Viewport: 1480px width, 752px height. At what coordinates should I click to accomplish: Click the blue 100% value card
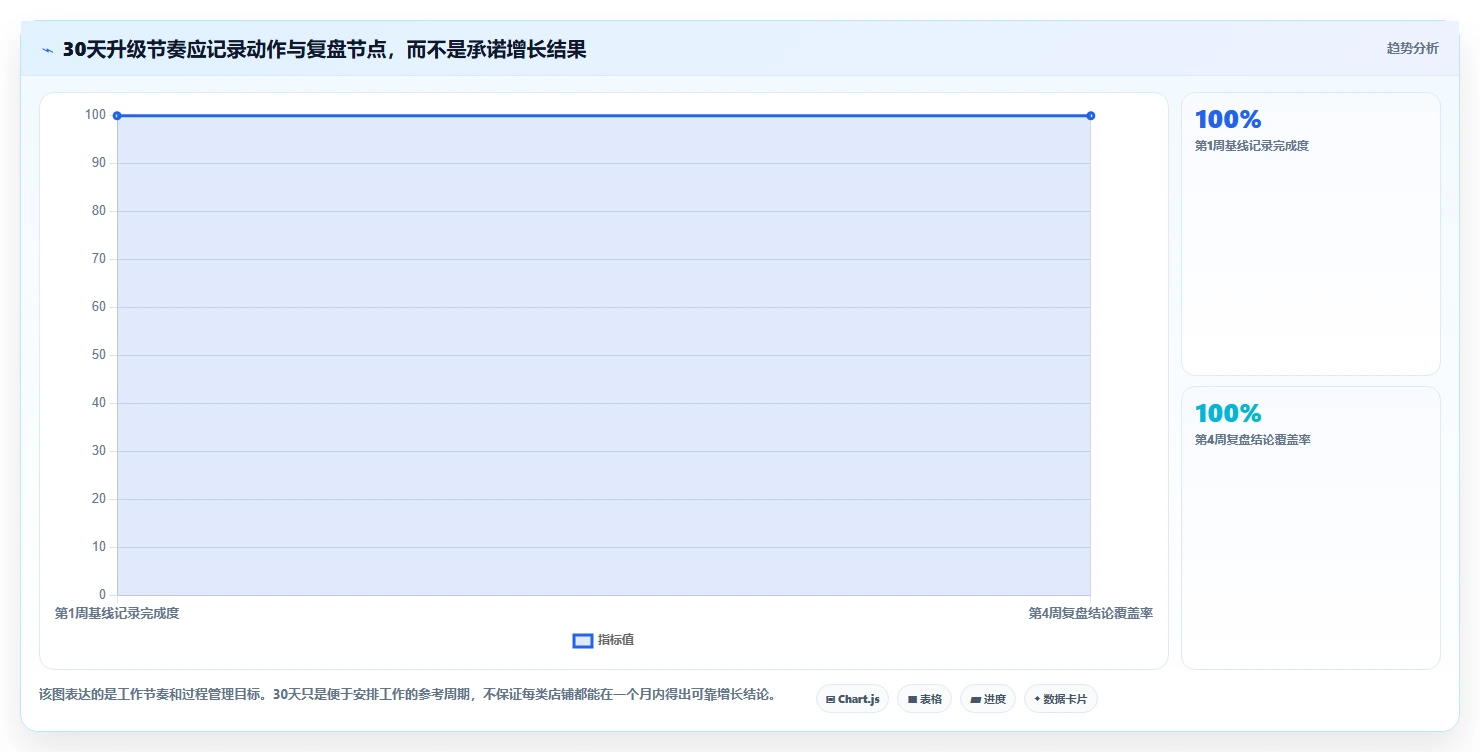pyautogui.click(x=1310, y=234)
